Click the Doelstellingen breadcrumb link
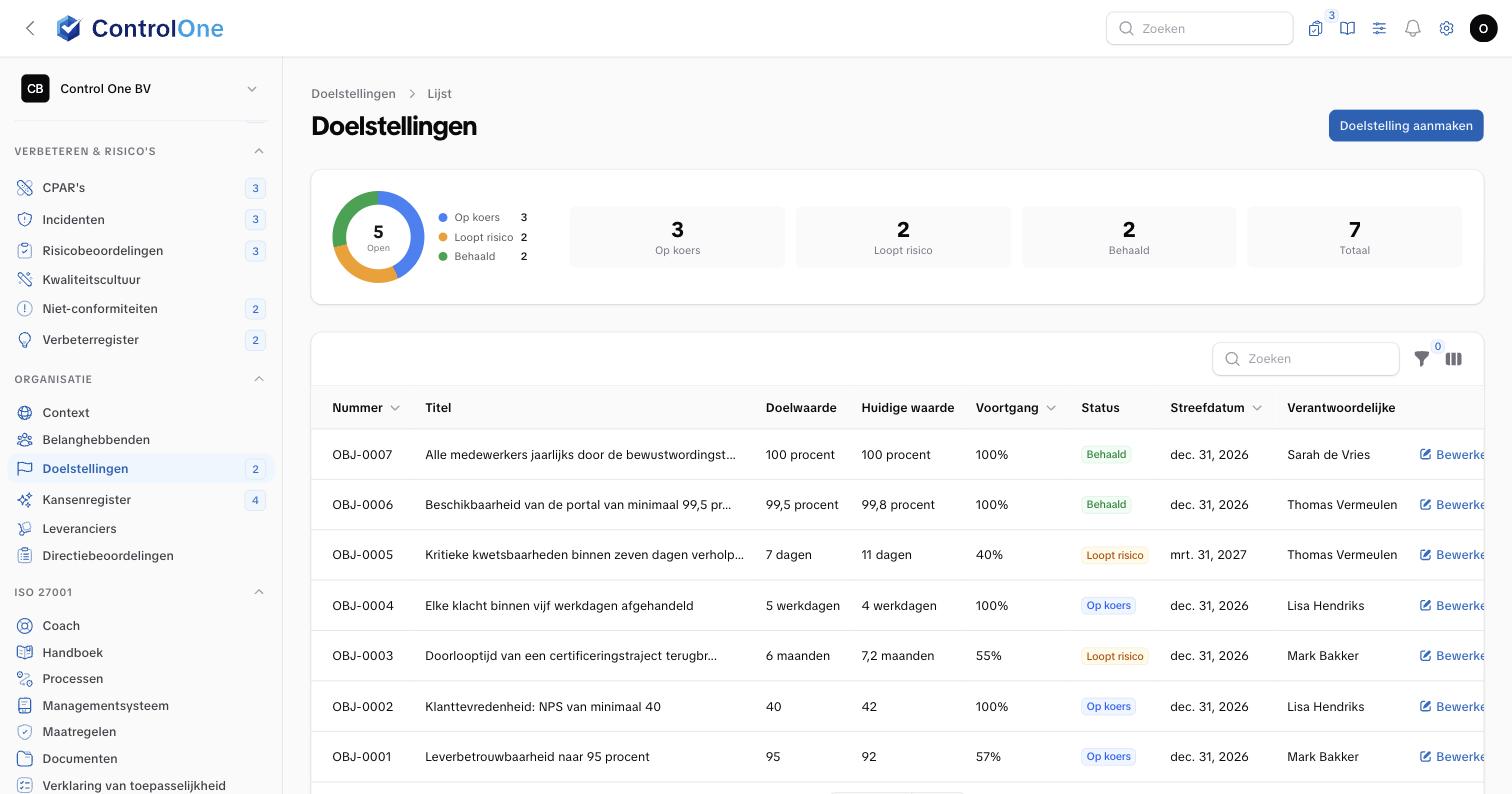Image resolution: width=1512 pixels, height=794 pixels. click(353, 94)
